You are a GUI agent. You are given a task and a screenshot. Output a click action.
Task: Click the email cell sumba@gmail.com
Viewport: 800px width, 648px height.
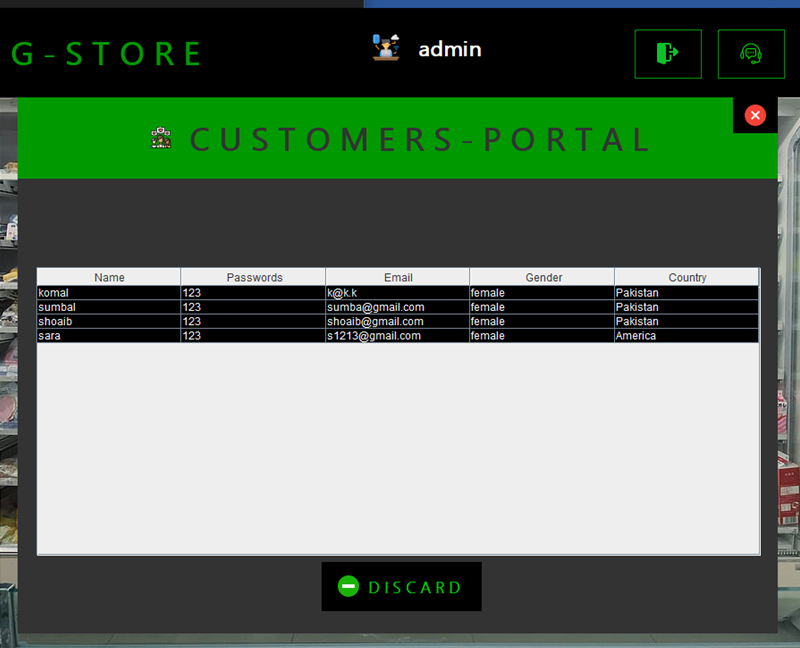pyautogui.click(x=397, y=307)
